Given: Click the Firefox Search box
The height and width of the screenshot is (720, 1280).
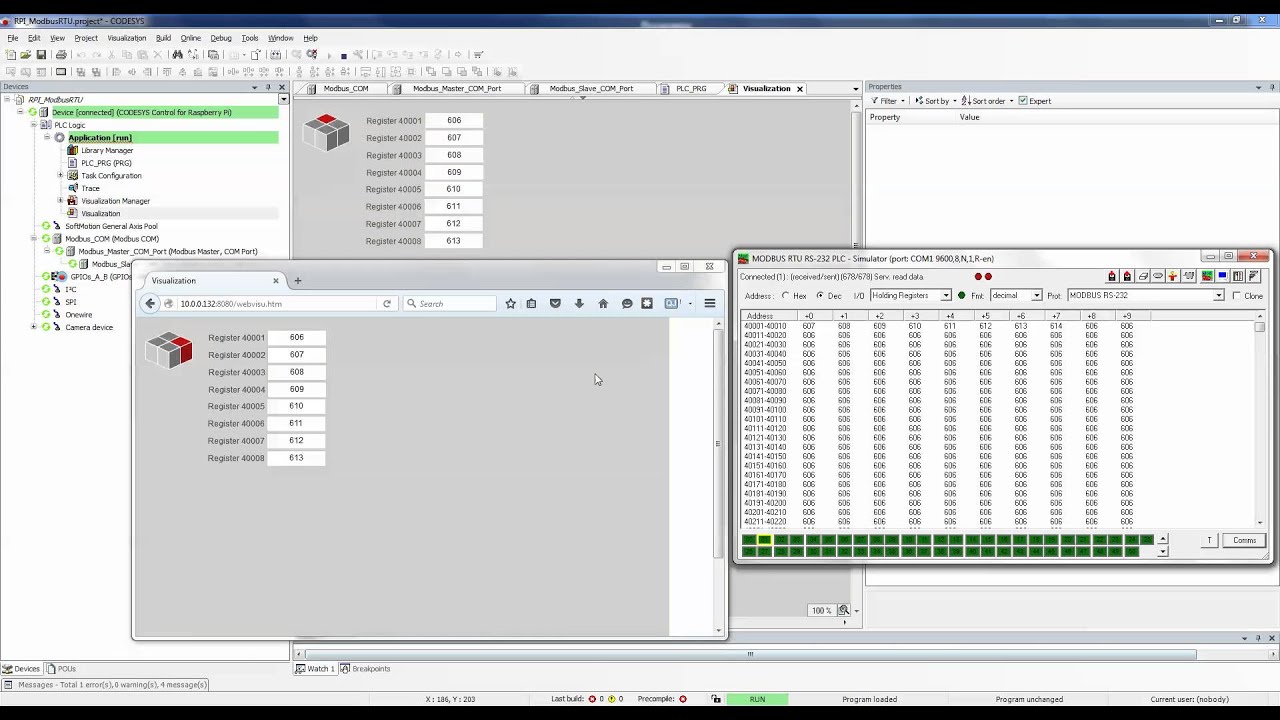Looking at the screenshot, I should [x=449, y=303].
